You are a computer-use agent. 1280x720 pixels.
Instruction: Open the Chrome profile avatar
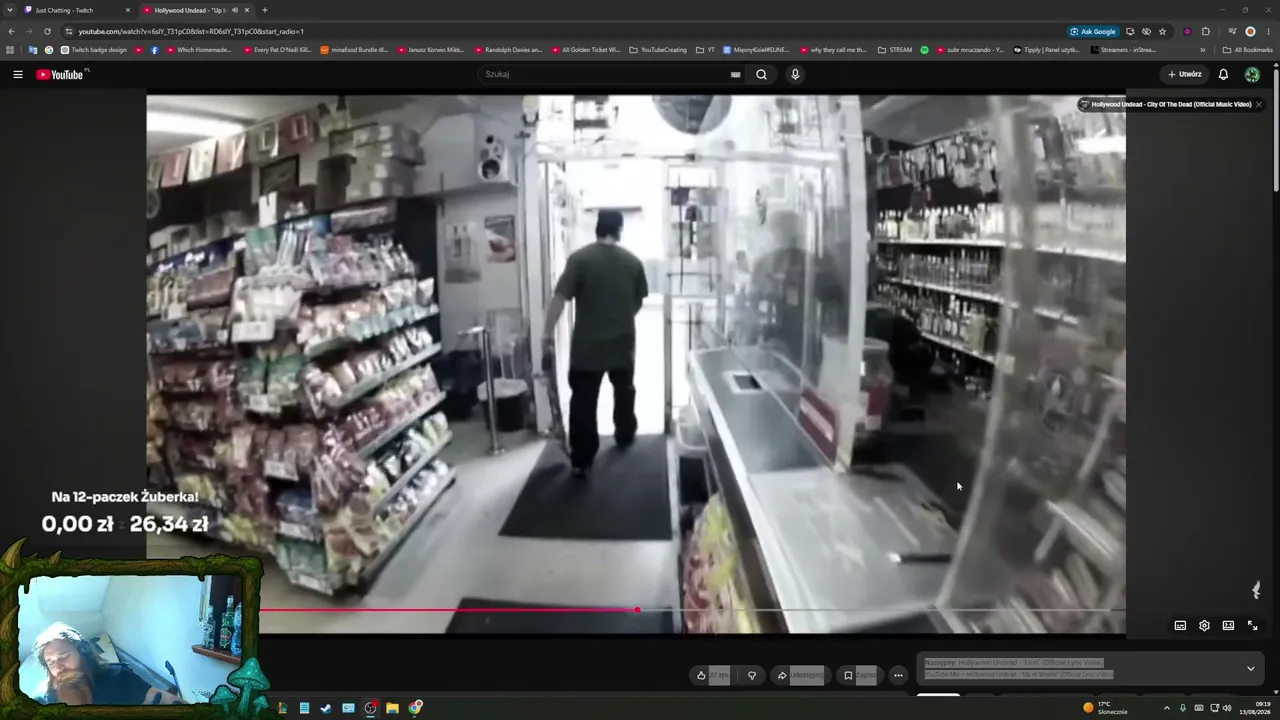pyautogui.click(x=1250, y=31)
